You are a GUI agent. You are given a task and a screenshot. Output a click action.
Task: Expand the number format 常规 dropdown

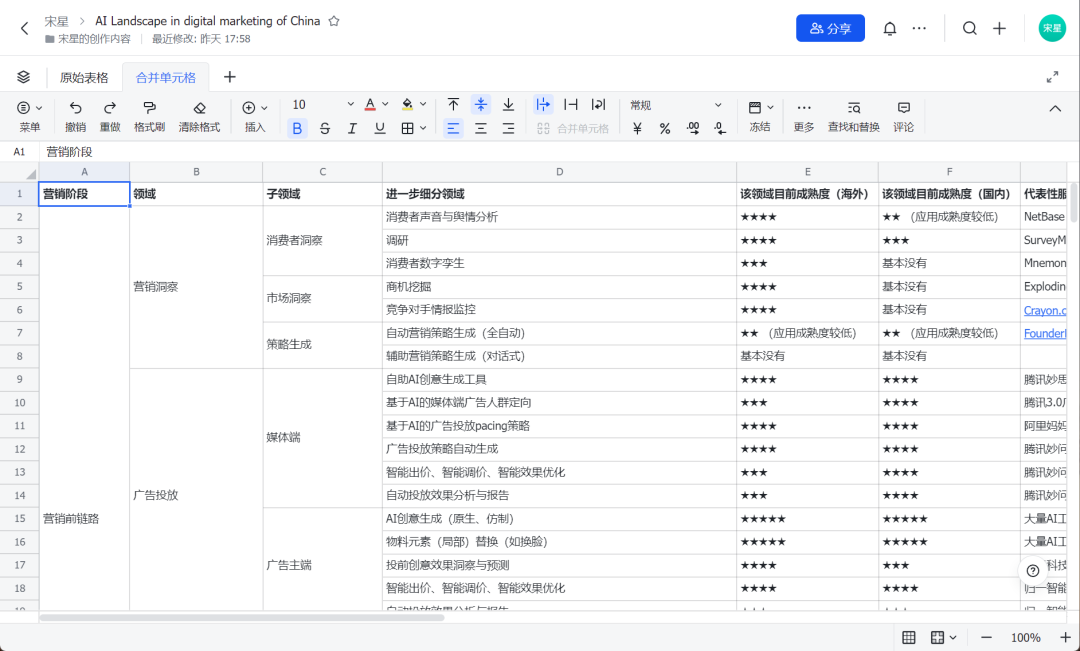(x=717, y=105)
